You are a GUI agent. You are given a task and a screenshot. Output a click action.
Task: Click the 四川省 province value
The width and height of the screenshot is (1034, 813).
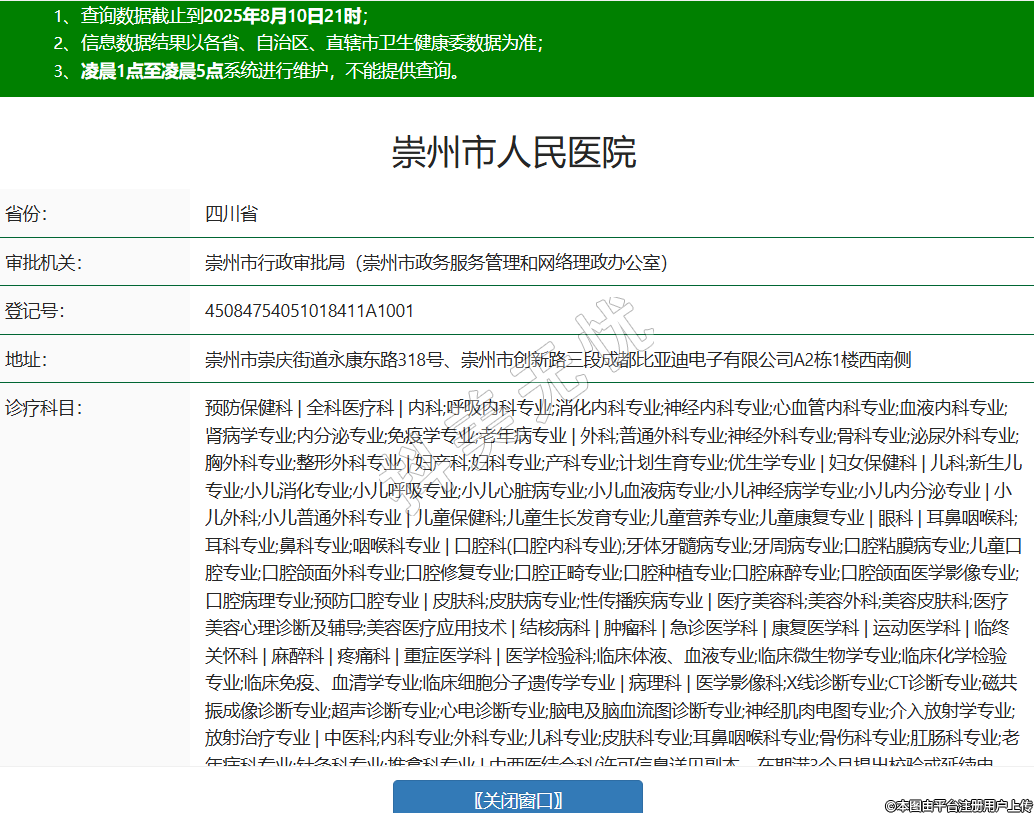coord(231,214)
